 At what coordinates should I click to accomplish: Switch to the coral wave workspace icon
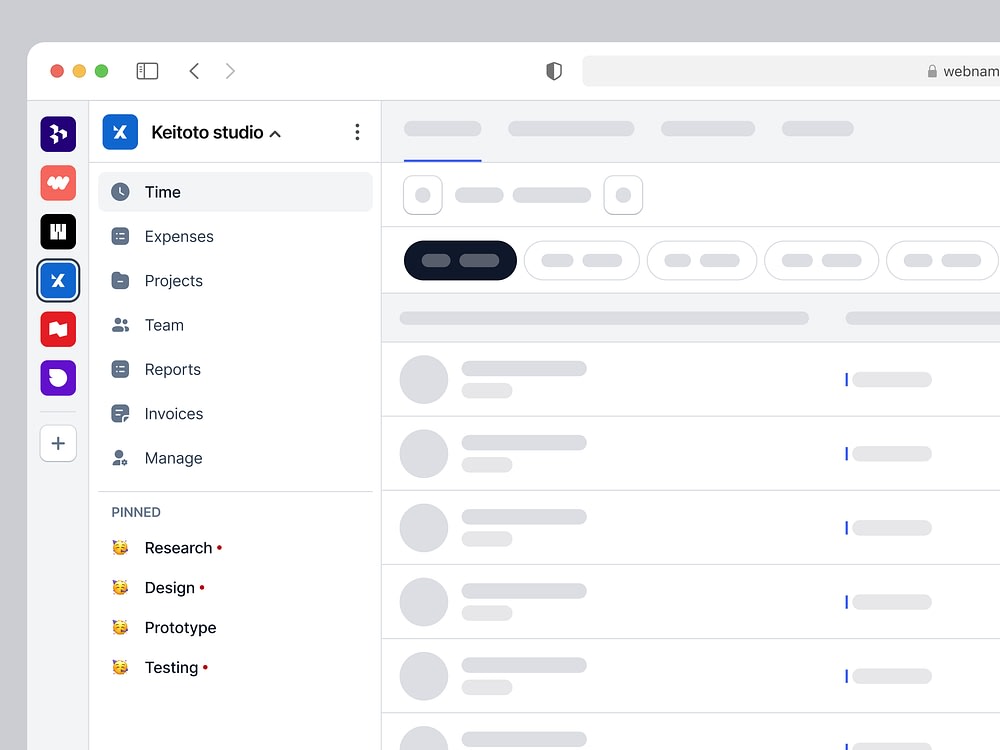[58, 183]
